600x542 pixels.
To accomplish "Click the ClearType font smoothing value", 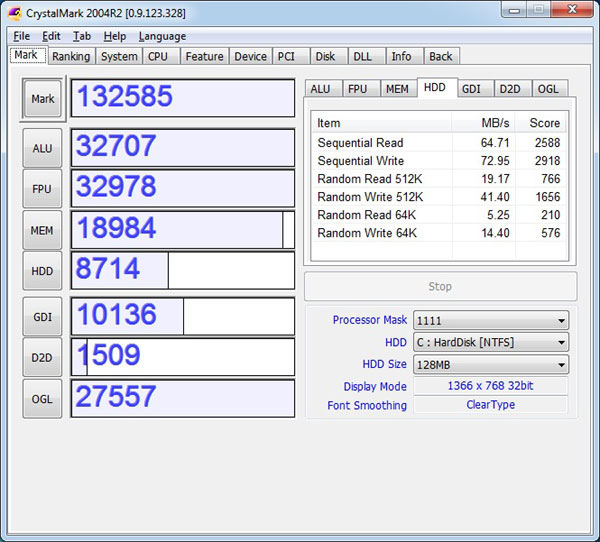I will click(x=491, y=405).
